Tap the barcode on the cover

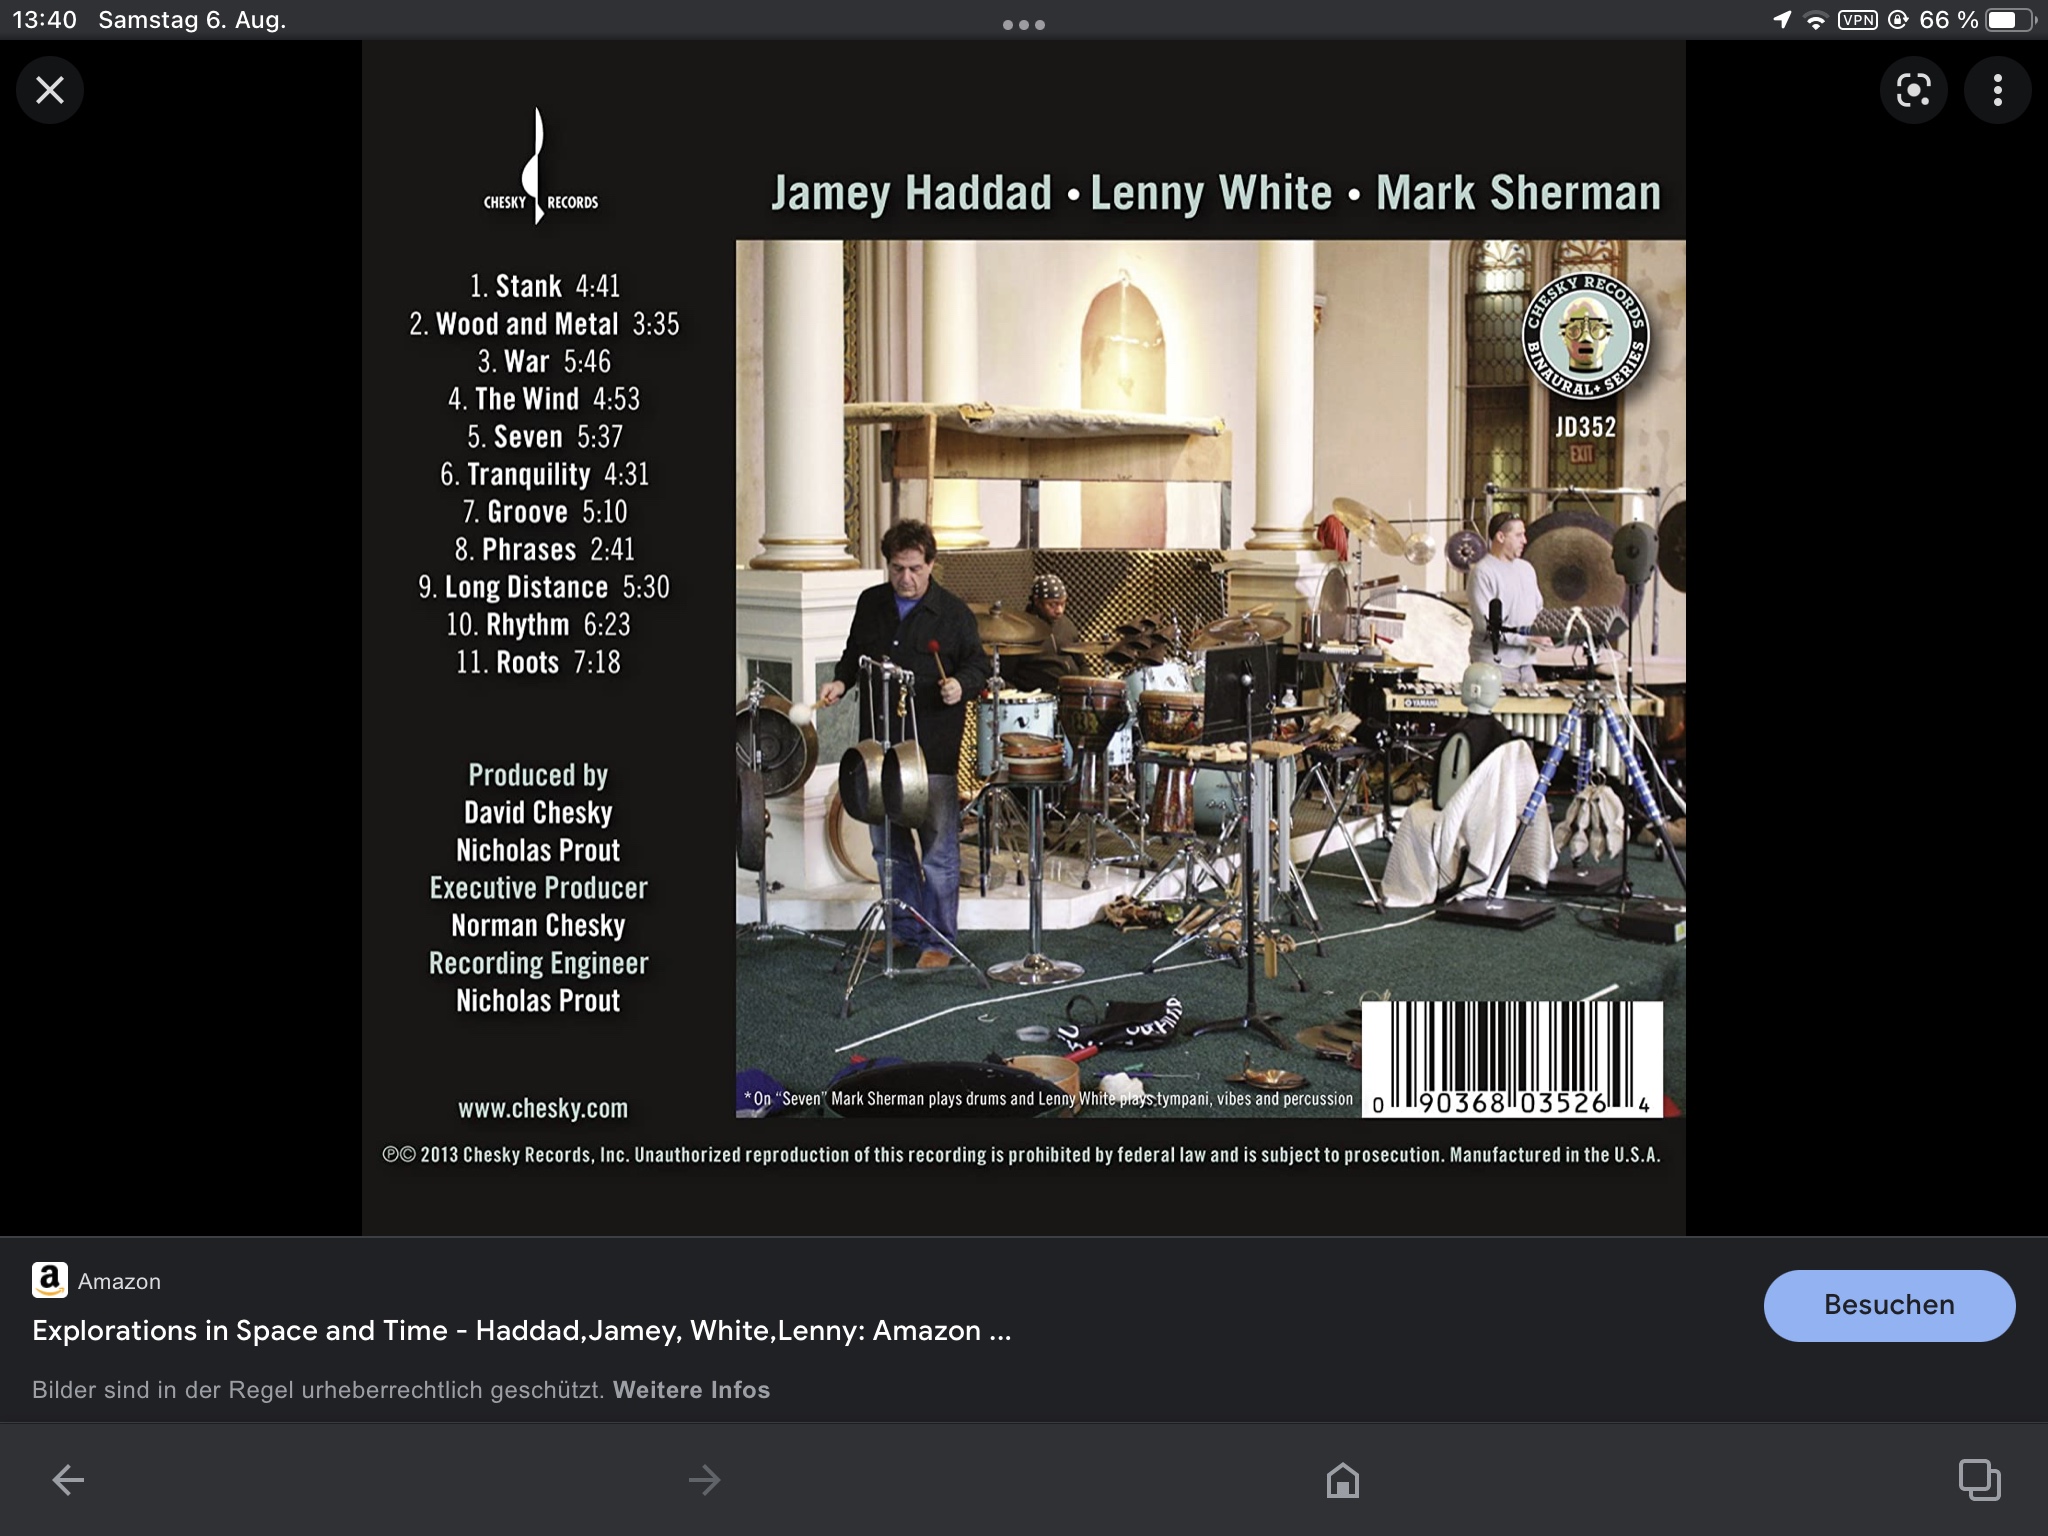click(1513, 1059)
